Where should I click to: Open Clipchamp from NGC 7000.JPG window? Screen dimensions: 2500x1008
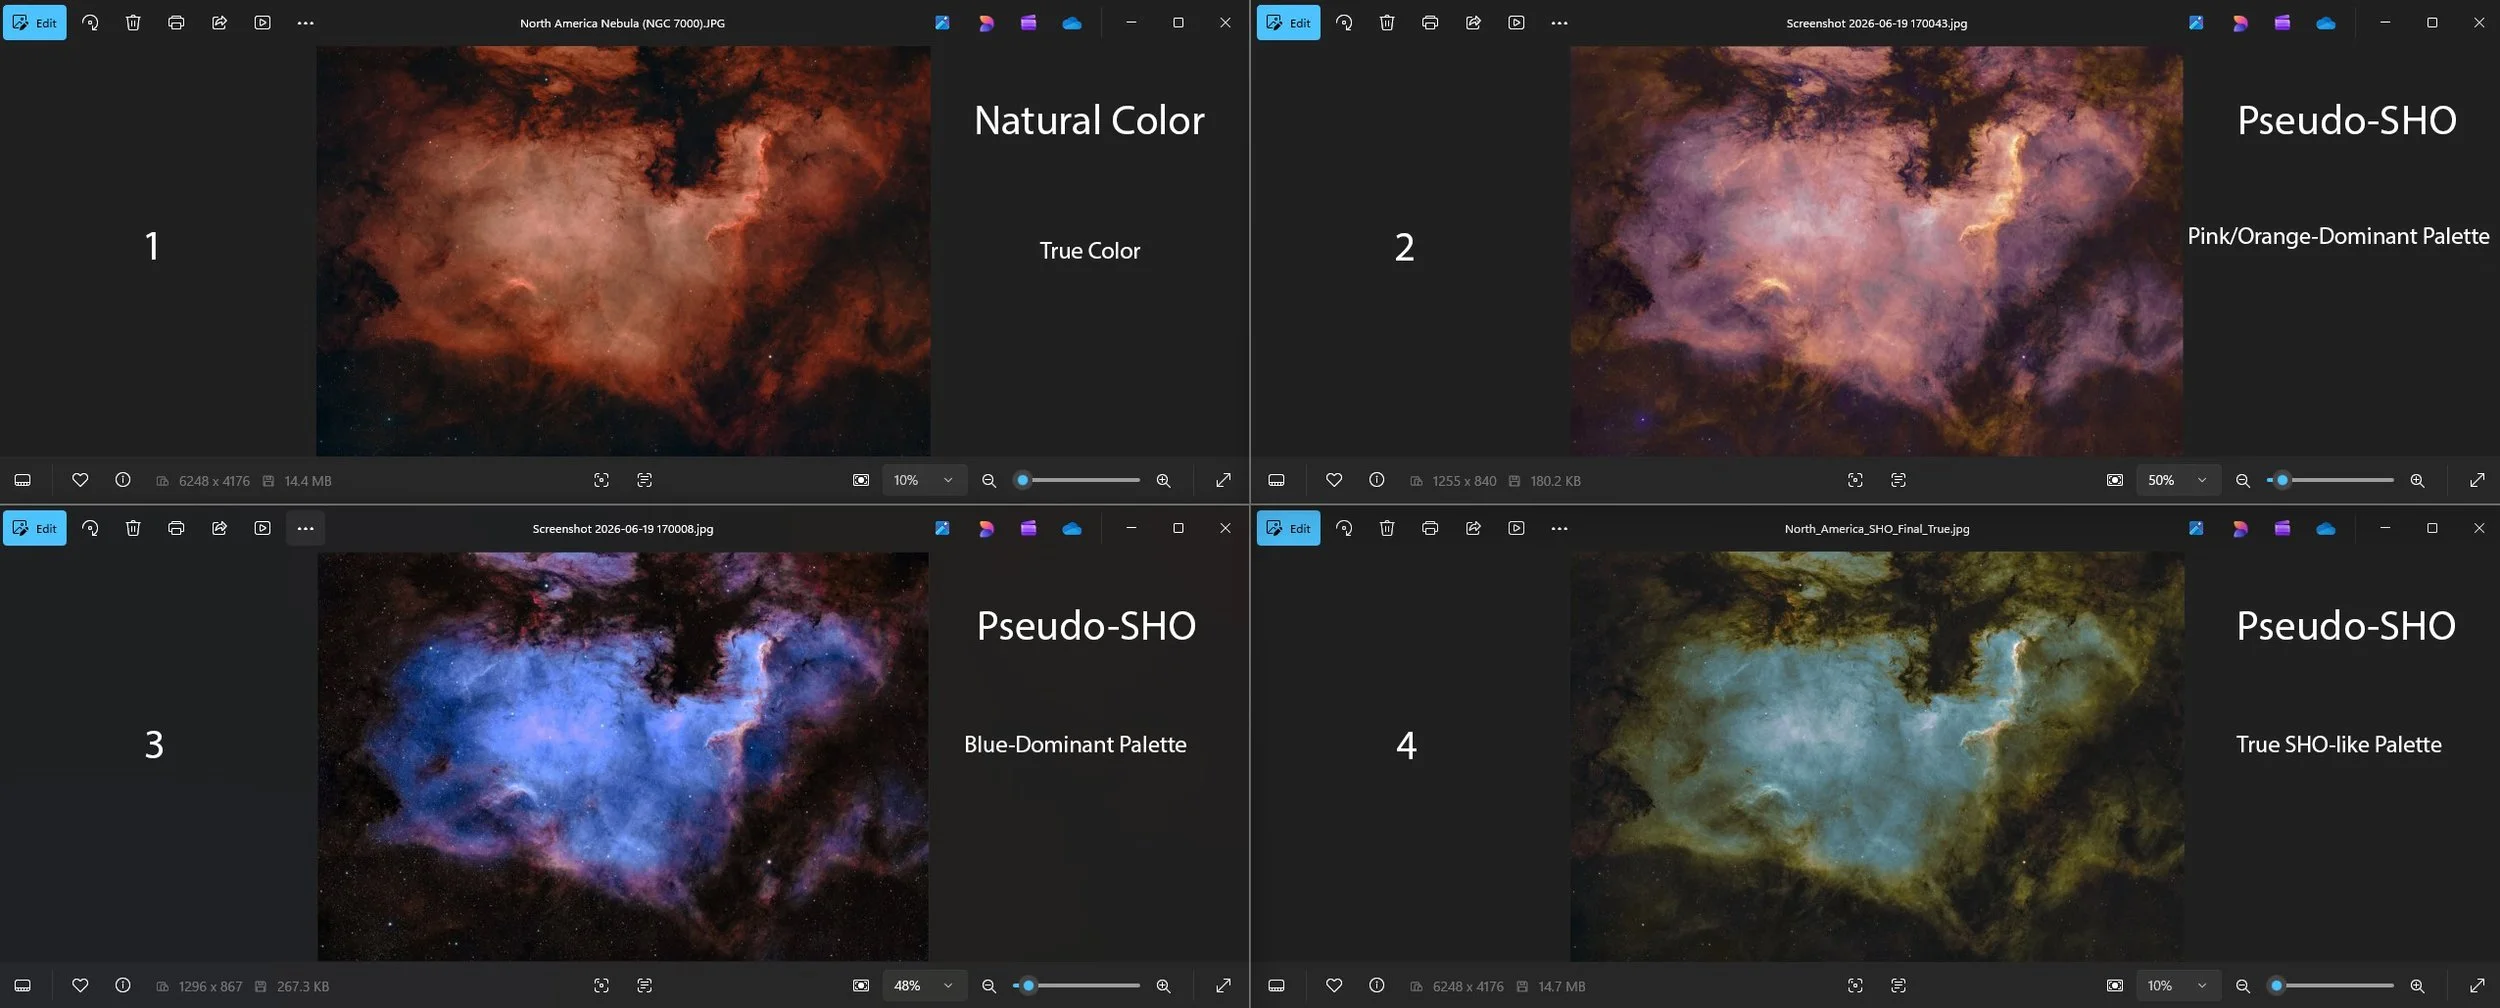(x=1028, y=22)
